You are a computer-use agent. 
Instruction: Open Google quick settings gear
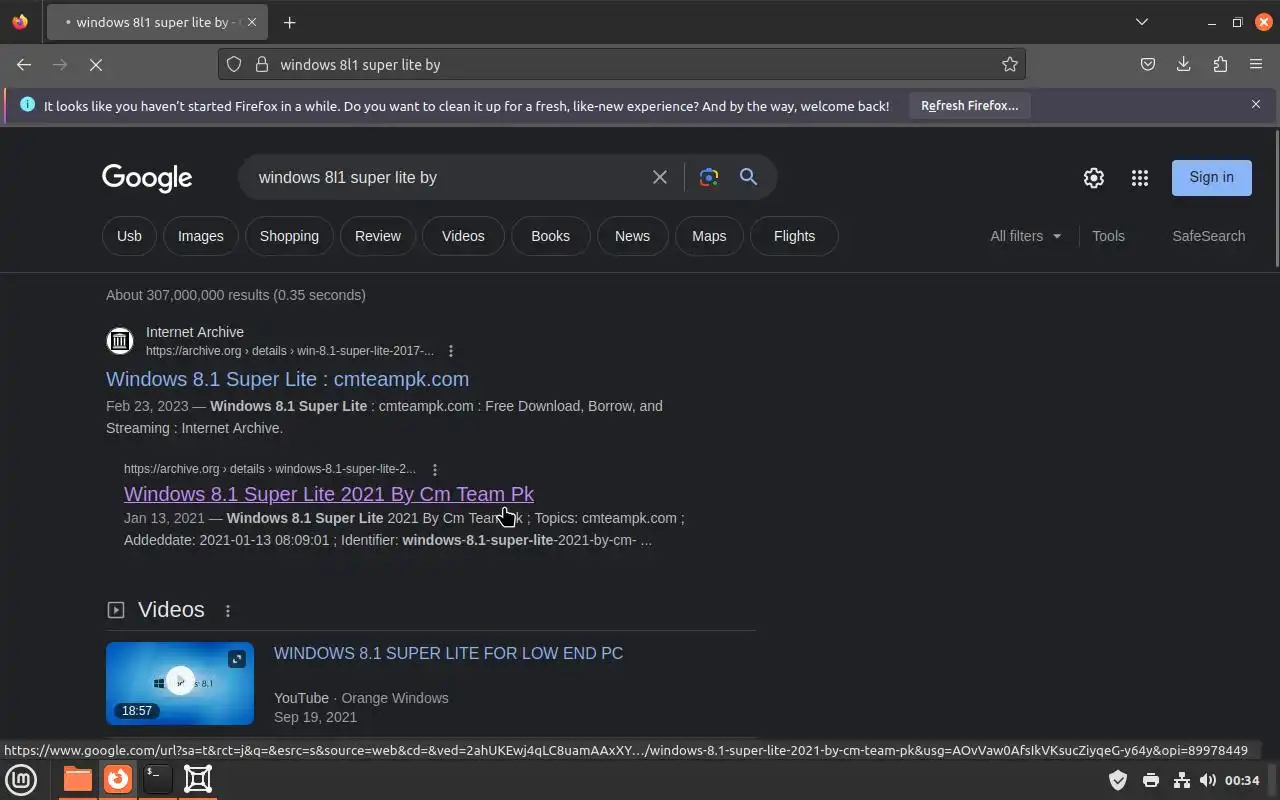pos(1094,178)
